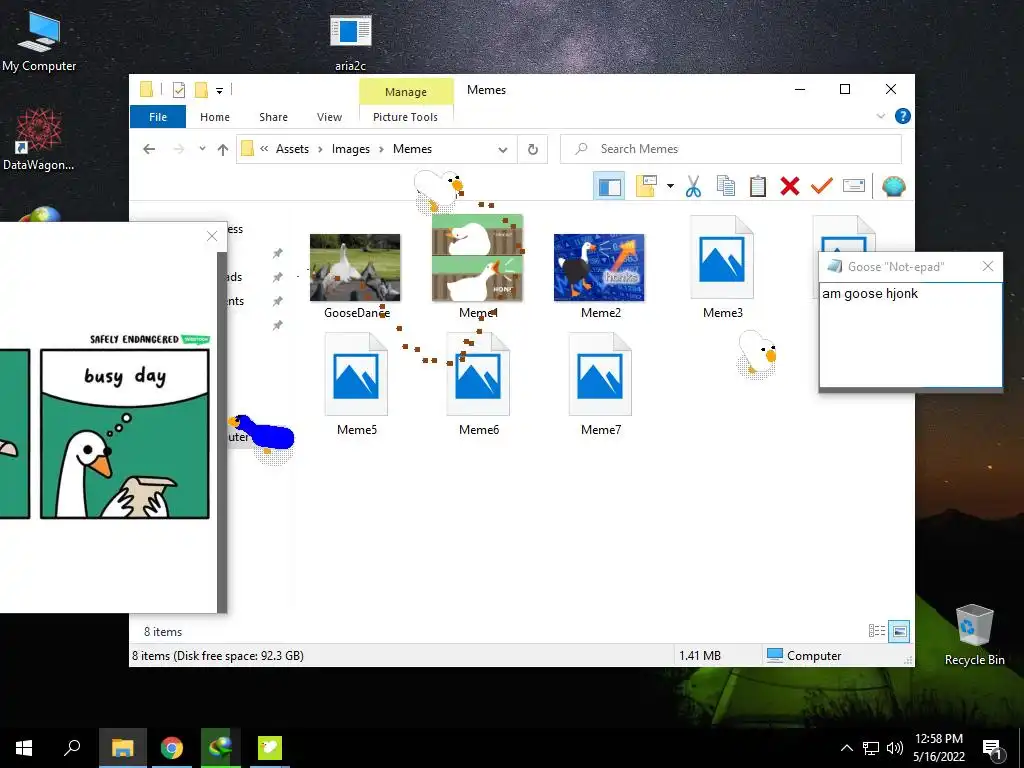
Task: Click the Search Memes field
Action: point(731,149)
